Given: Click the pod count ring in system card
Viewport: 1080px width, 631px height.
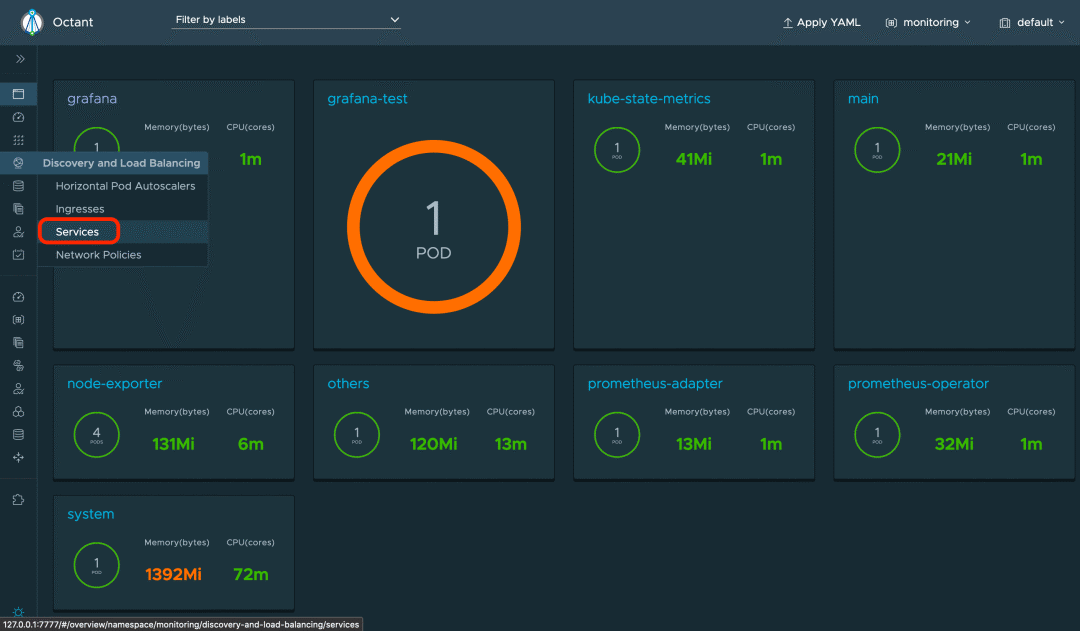Looking at the screenshot, I should tap(96, 565).
